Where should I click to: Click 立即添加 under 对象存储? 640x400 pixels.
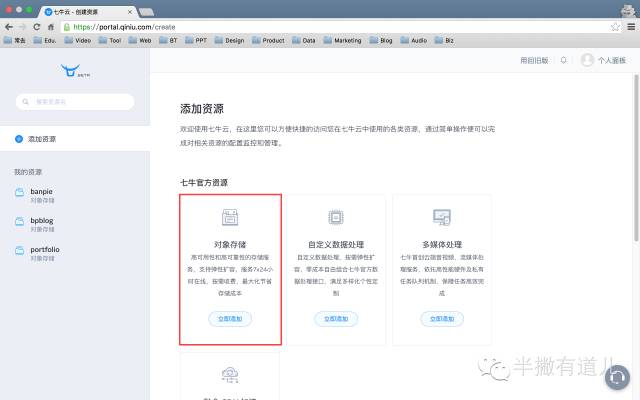pyautogui.click(x=230, y=318)
